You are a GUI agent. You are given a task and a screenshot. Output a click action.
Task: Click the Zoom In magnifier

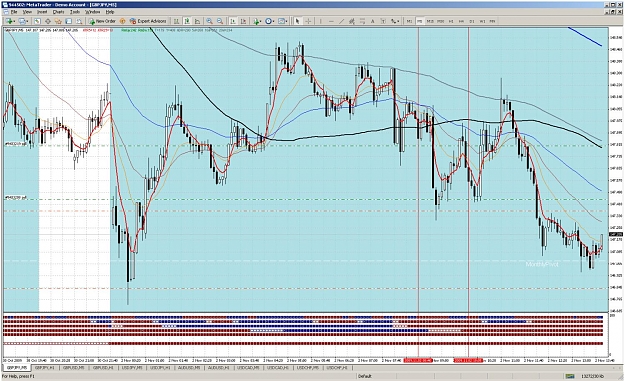[209, 21]
